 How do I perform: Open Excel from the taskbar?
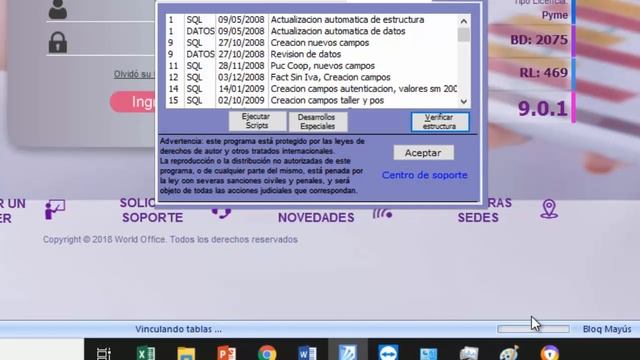coord(145,353)
